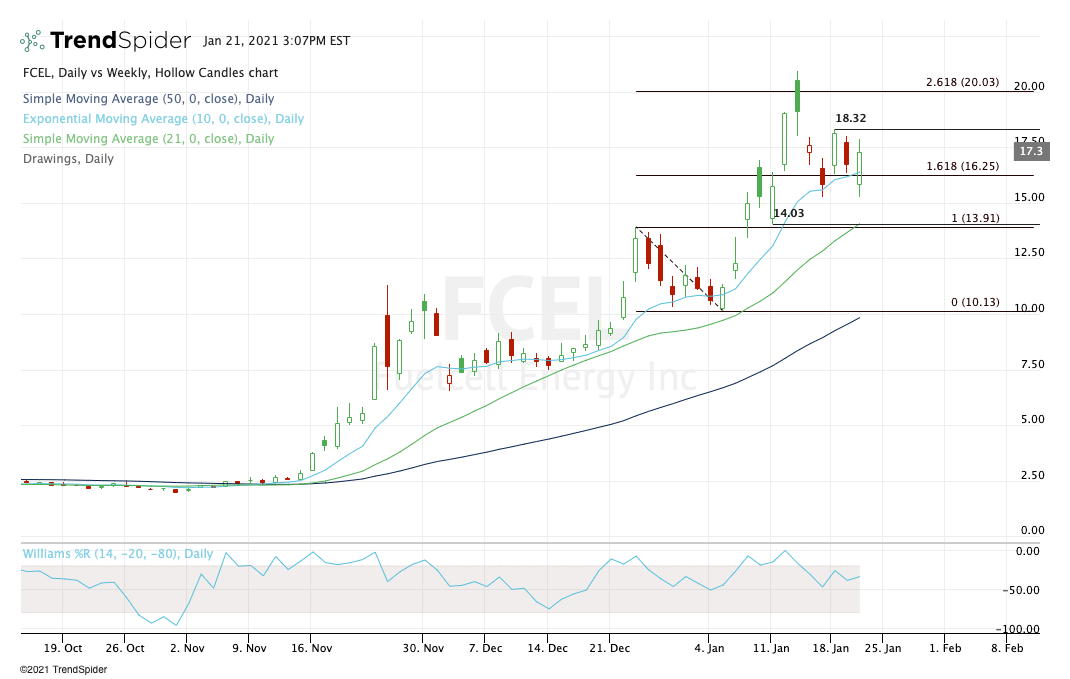Click the FCEL Daily vs Weekly chart title
Image resolution: width=1070 pixels, height=679 pixels.
[x=151, y=73]
